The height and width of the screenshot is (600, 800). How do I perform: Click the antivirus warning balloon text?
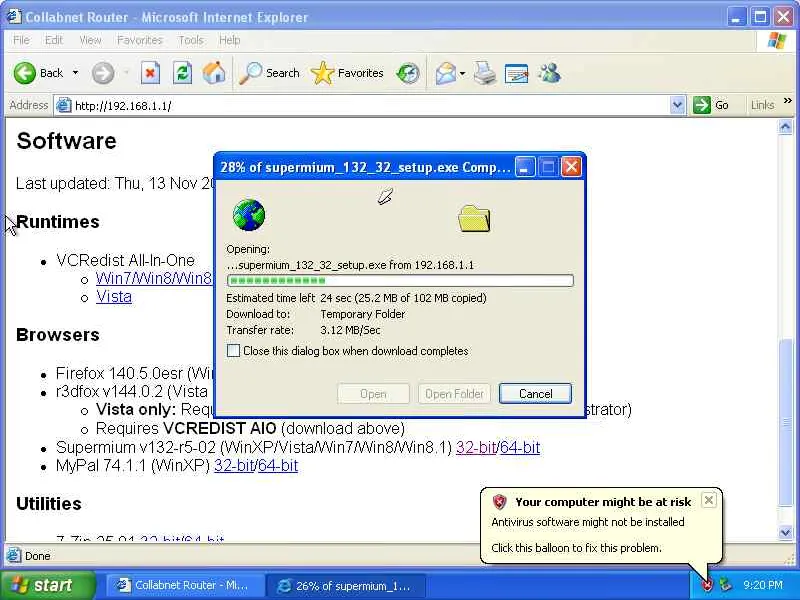pos(588,522)
